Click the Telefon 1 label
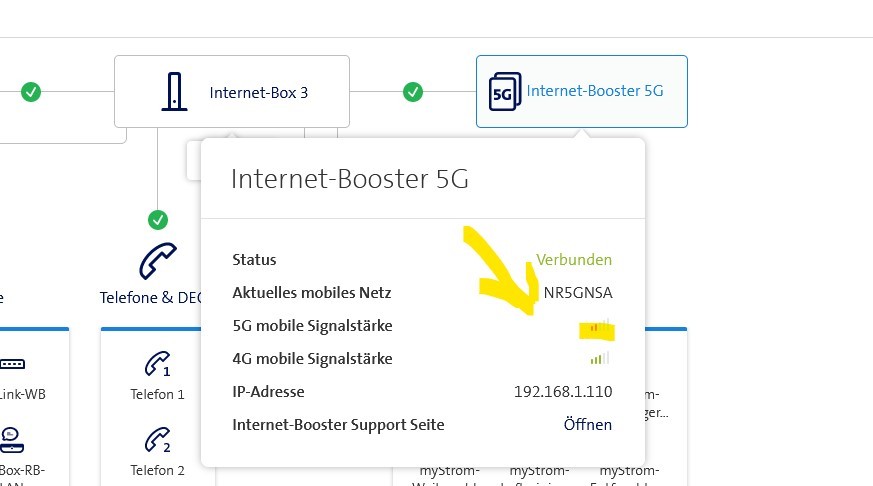The image size is (873, 486). point(157,394)
